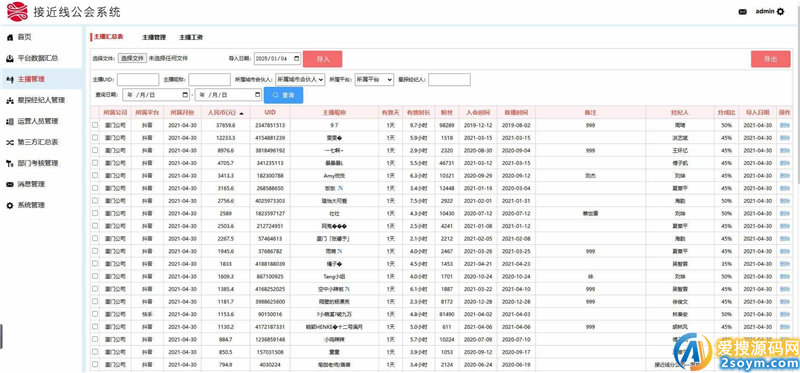The image size is (800, 373).
Task: Click the 所属平台 column header
Action: (147, 112)
